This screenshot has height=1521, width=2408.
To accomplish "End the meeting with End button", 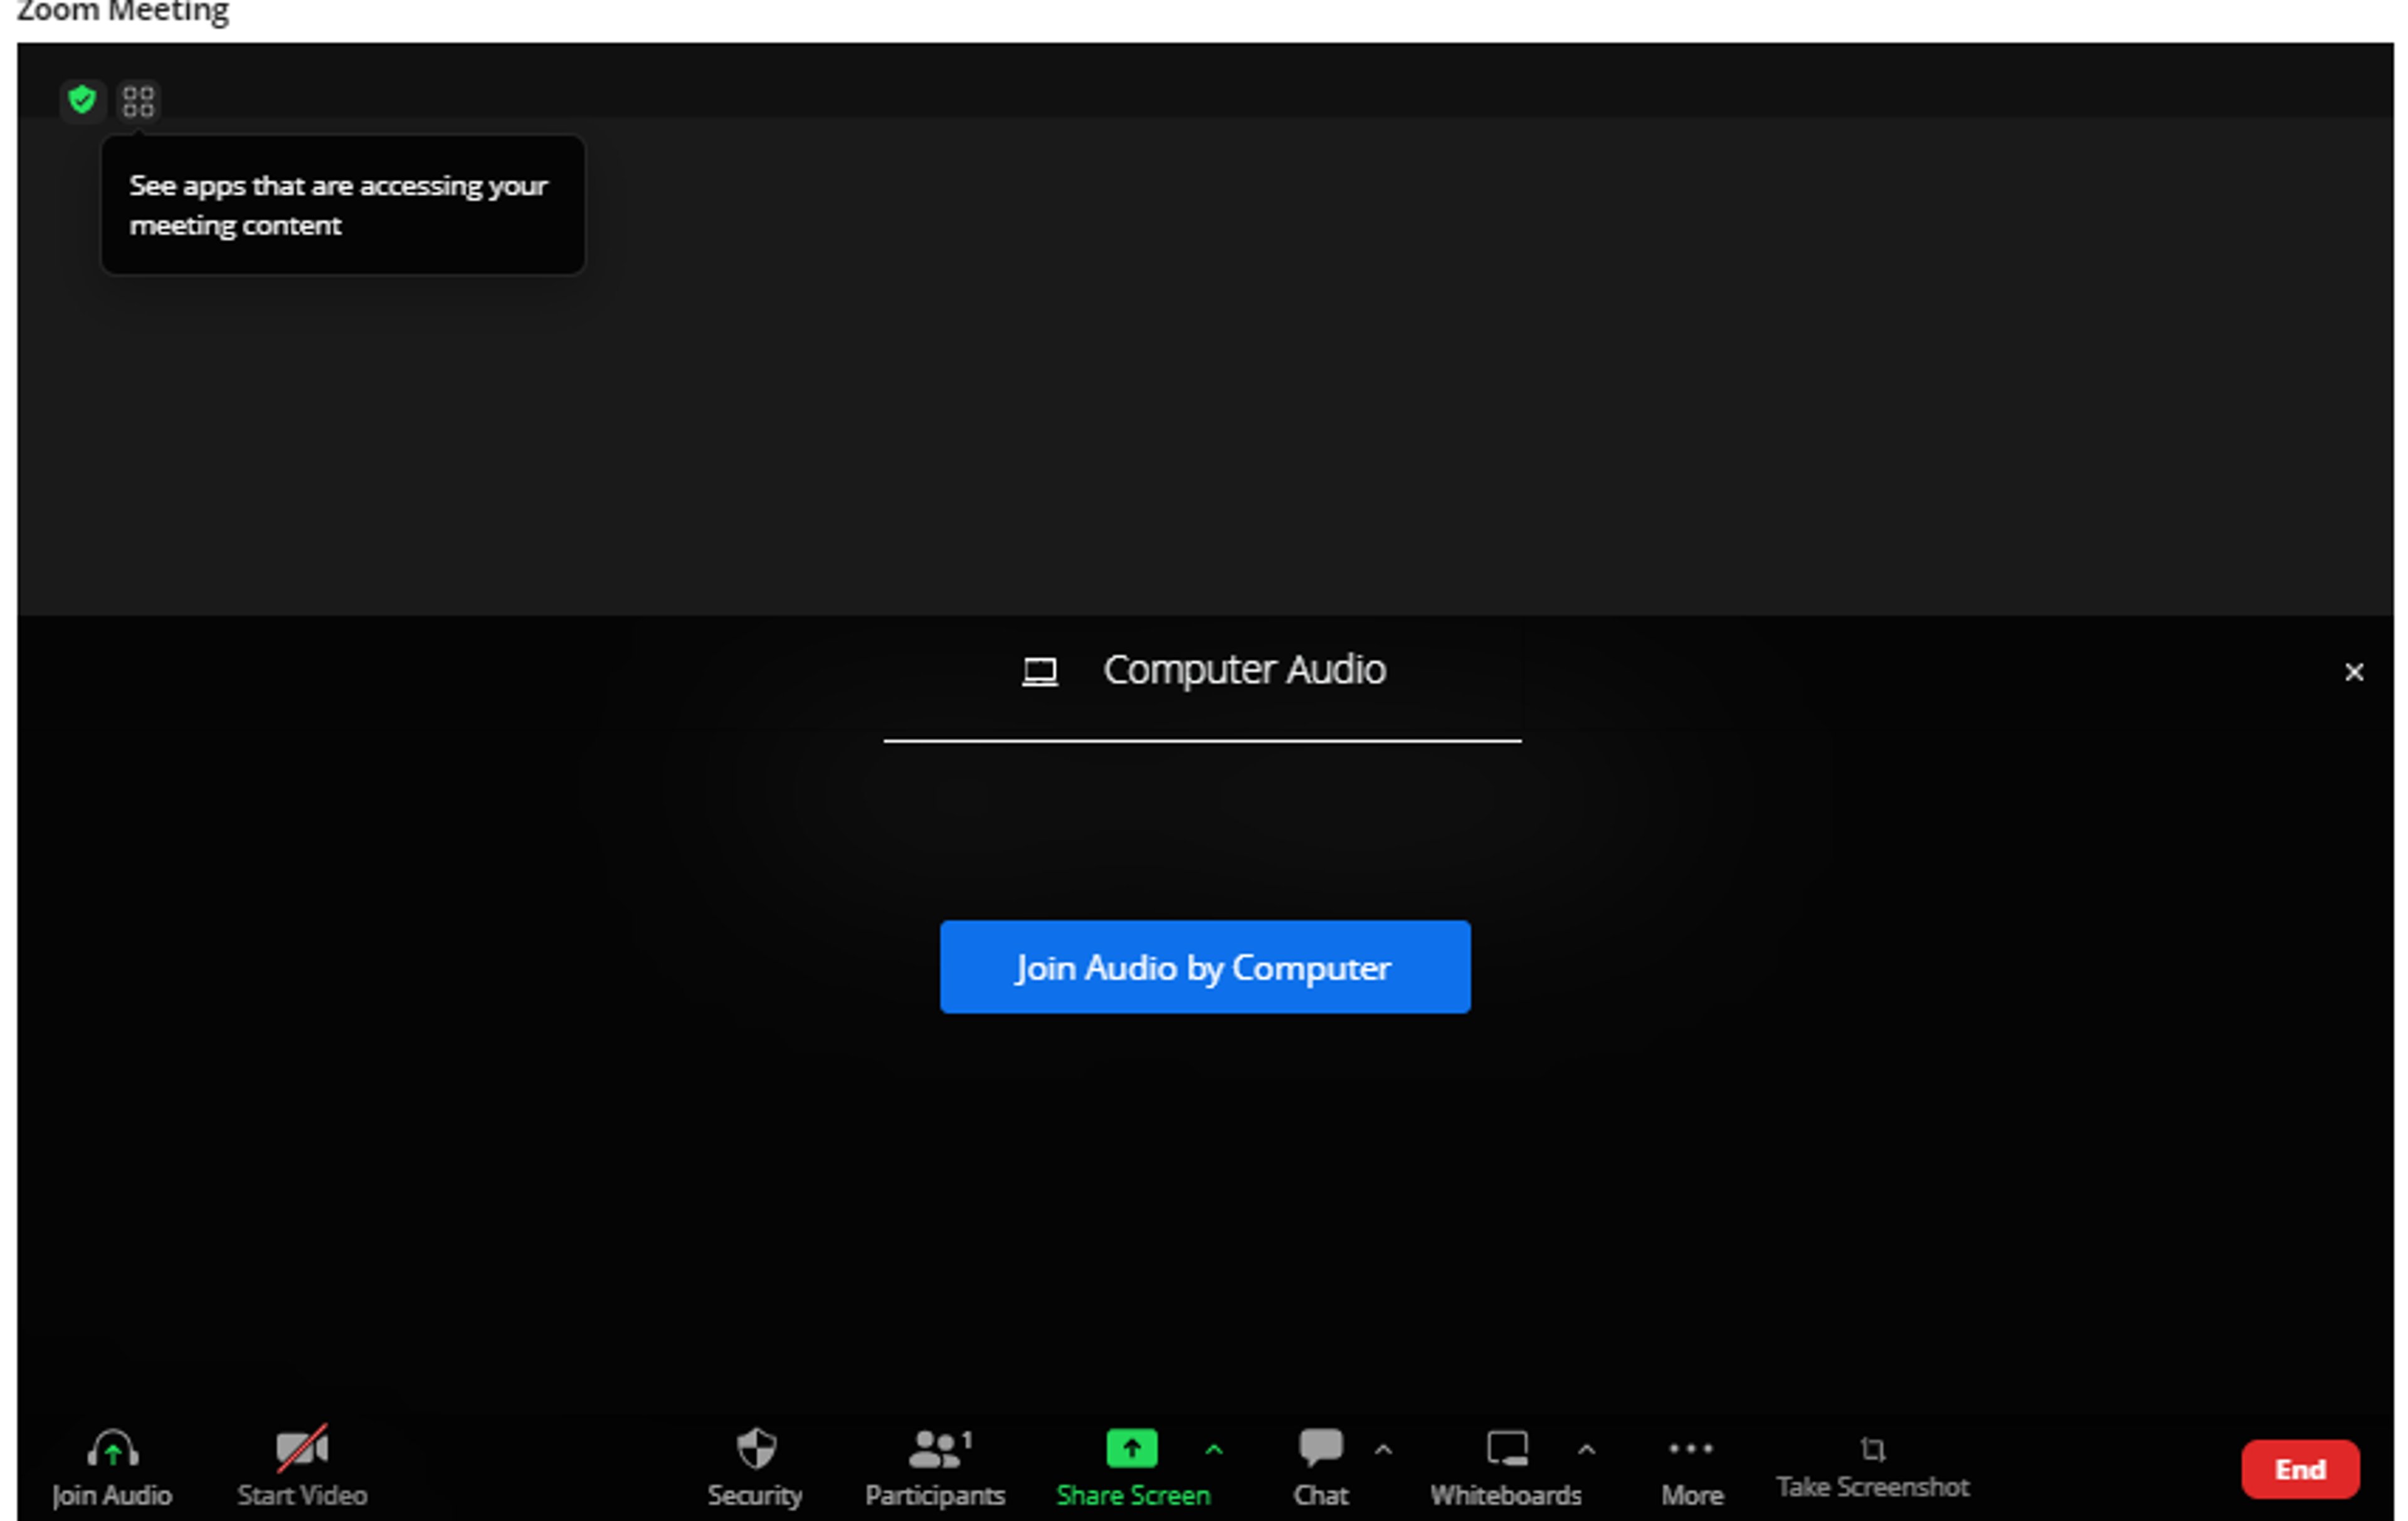I will pyautogui.click(x=2300, y=1469).
